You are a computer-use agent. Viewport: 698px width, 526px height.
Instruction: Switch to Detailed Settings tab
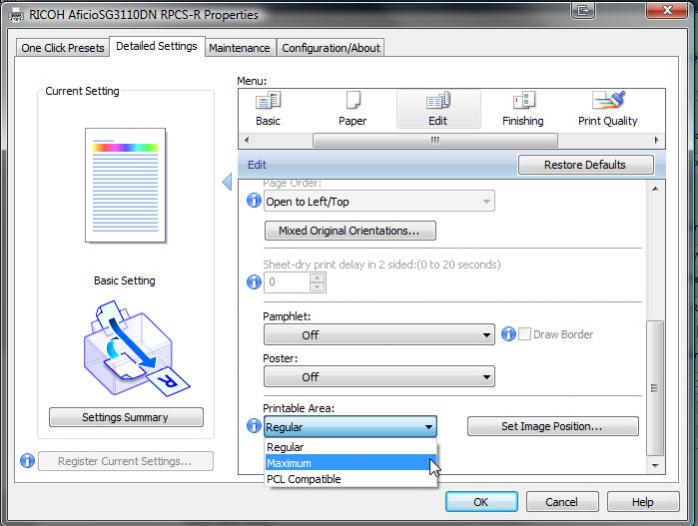click(x=157, y=46)
